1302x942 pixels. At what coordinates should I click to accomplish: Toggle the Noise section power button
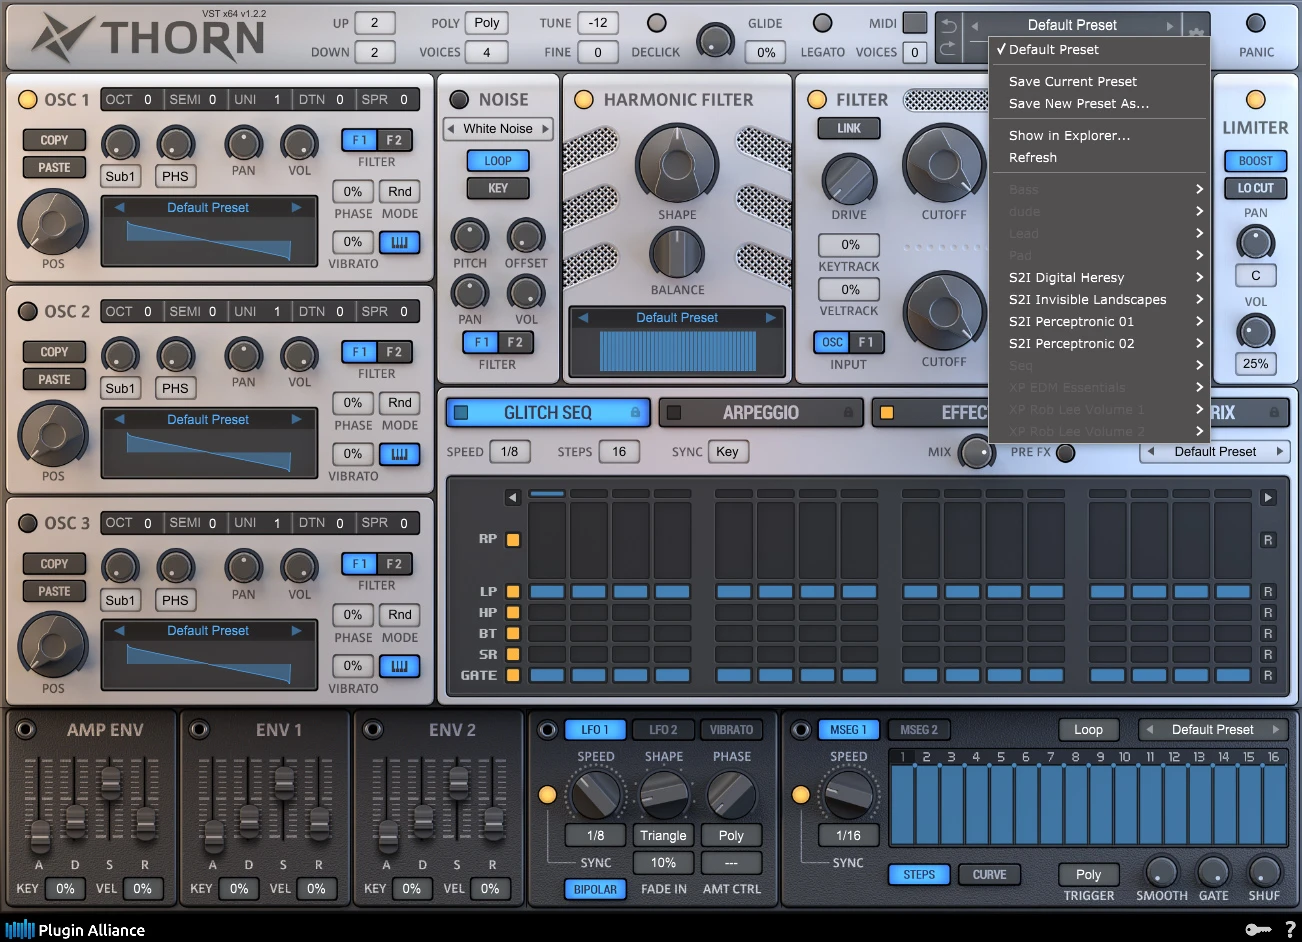pos(459,99)
